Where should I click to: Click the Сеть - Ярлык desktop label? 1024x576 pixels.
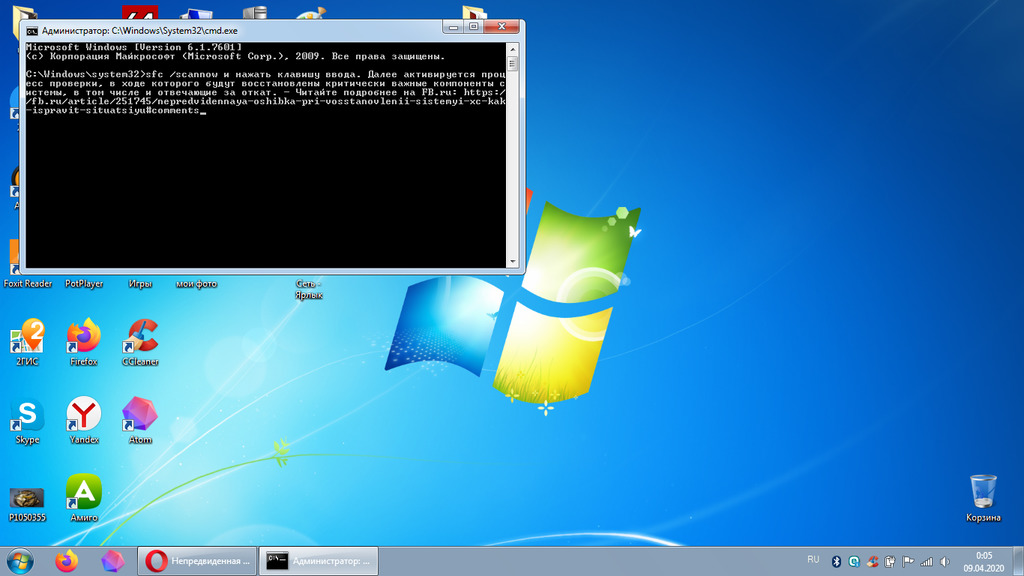[x=308, y=289]
